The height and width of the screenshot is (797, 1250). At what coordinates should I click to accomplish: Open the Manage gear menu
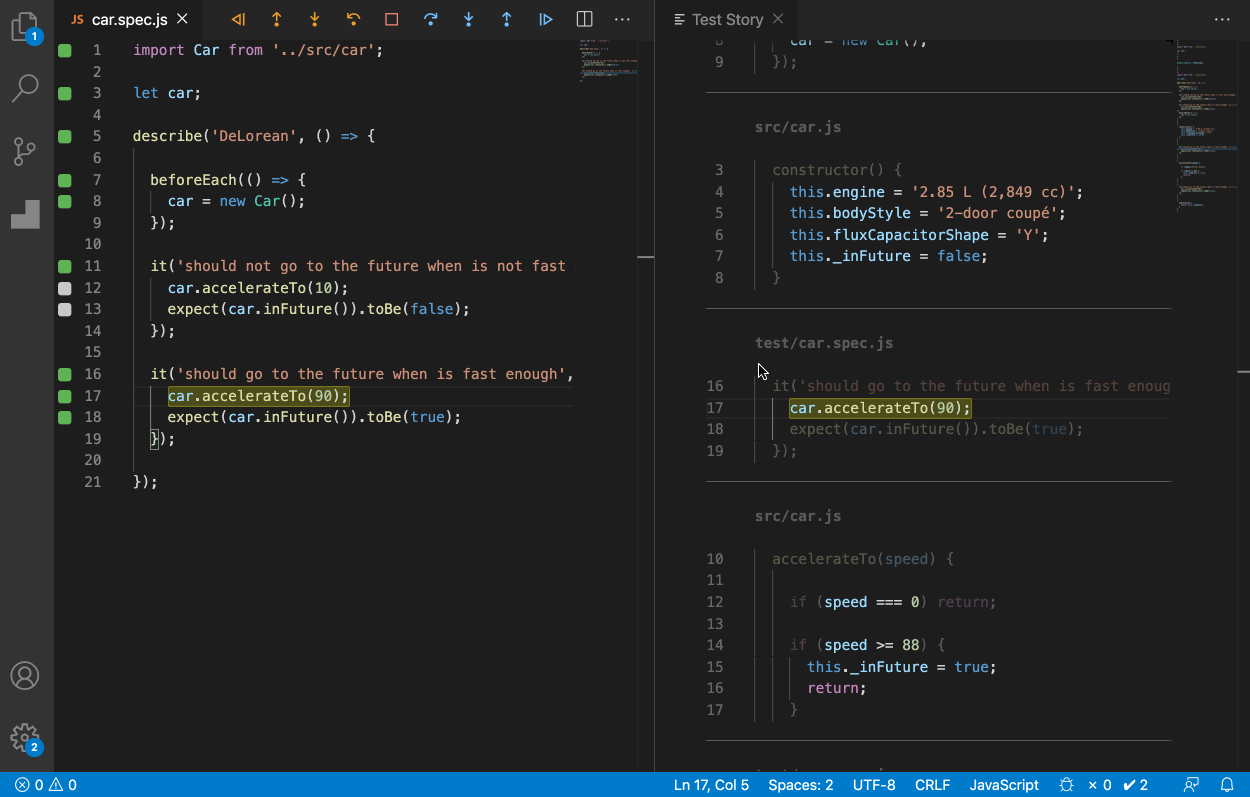[25, 738]
